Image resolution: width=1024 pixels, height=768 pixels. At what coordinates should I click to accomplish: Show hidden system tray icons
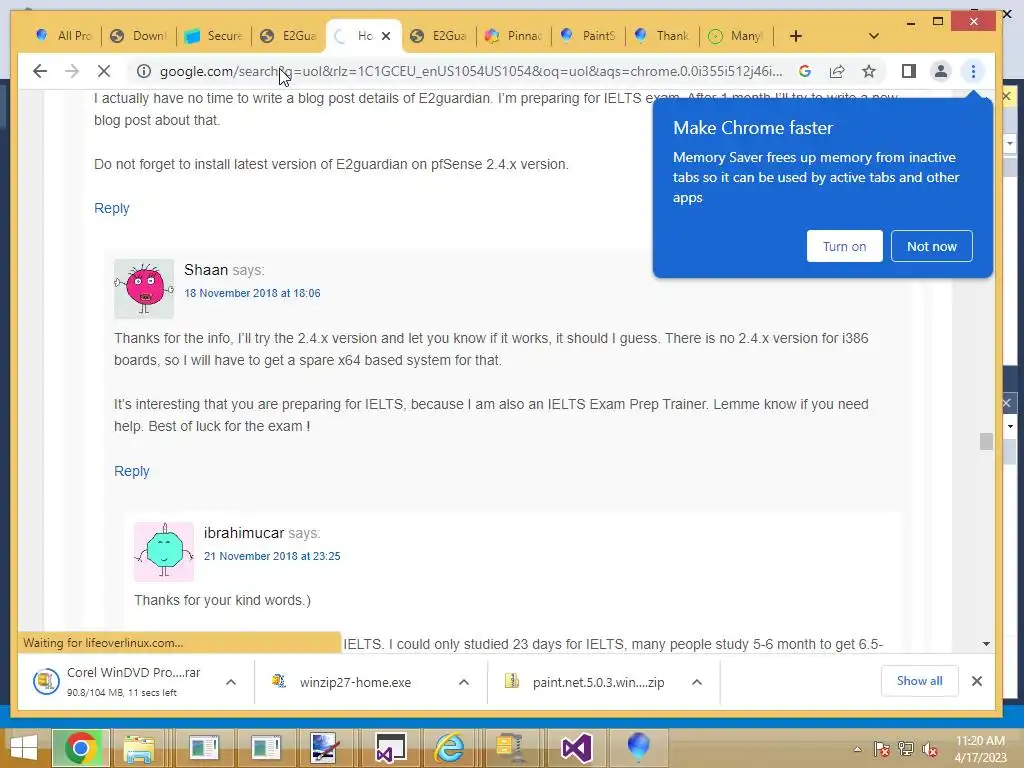(857, 749)
